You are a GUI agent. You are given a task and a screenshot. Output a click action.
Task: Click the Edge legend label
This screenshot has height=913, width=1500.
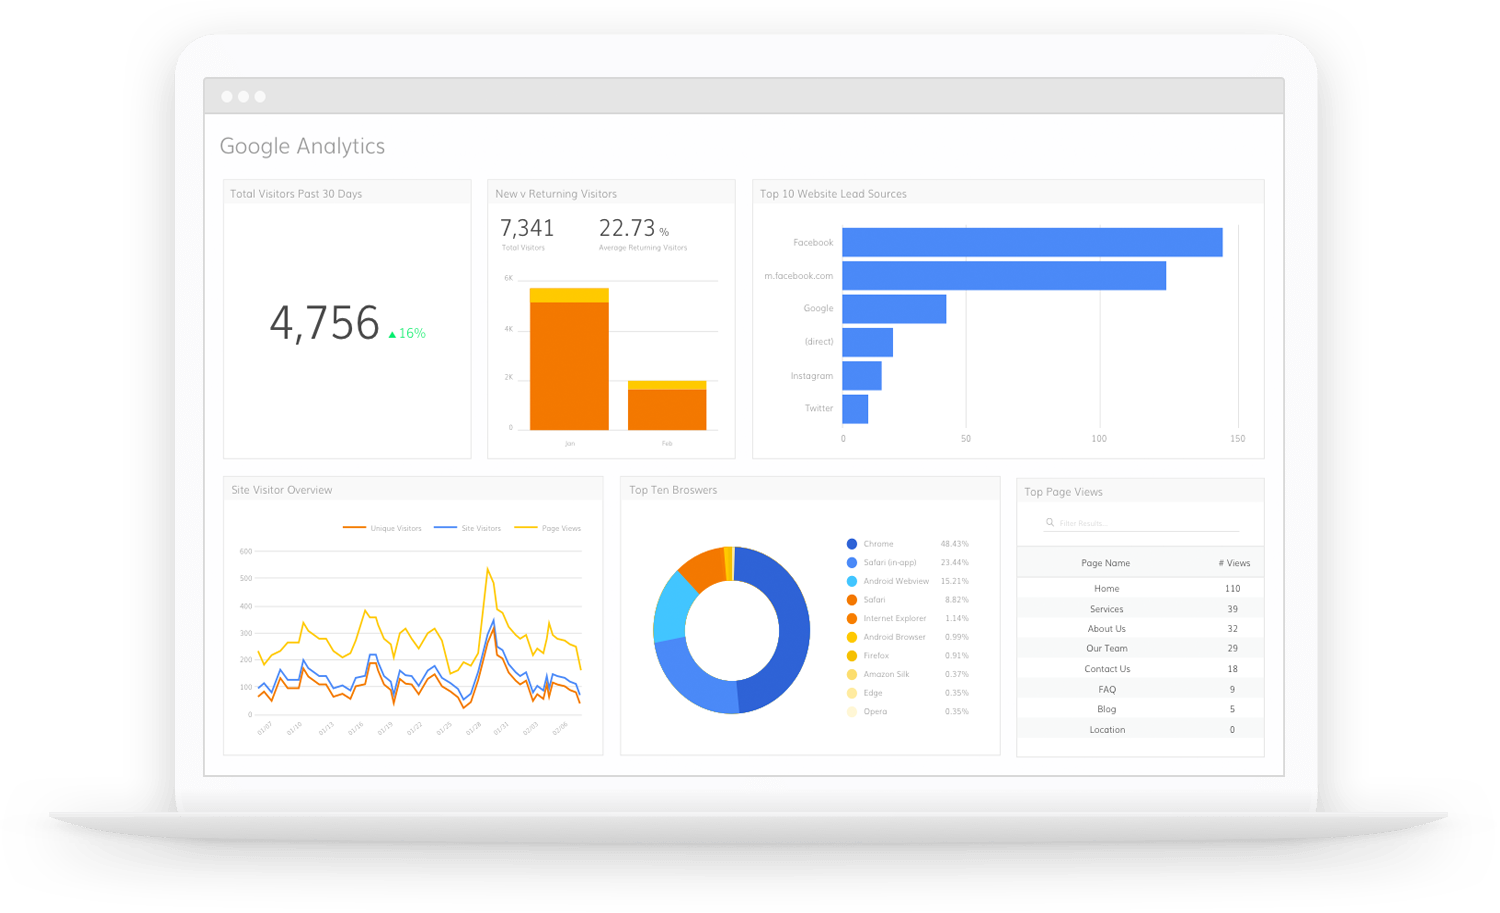[x=873, y=693]
